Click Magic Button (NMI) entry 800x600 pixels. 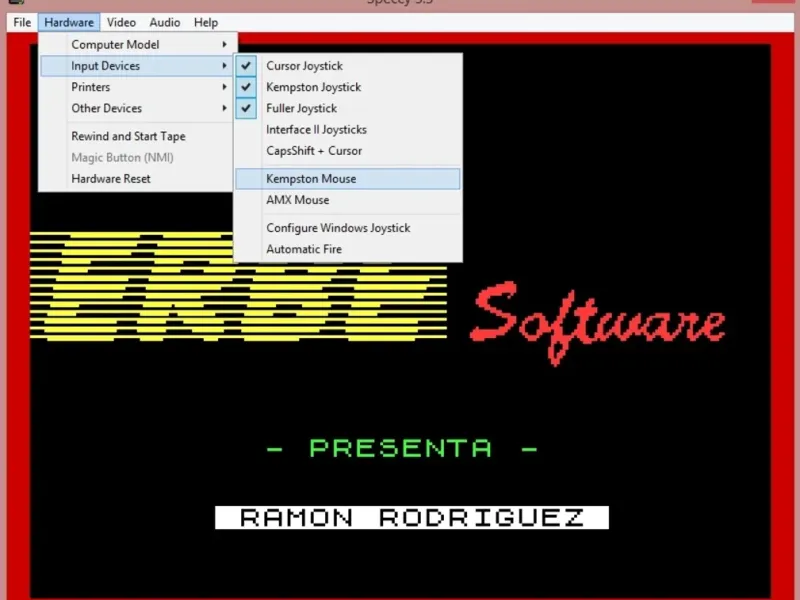click(137, 158)
